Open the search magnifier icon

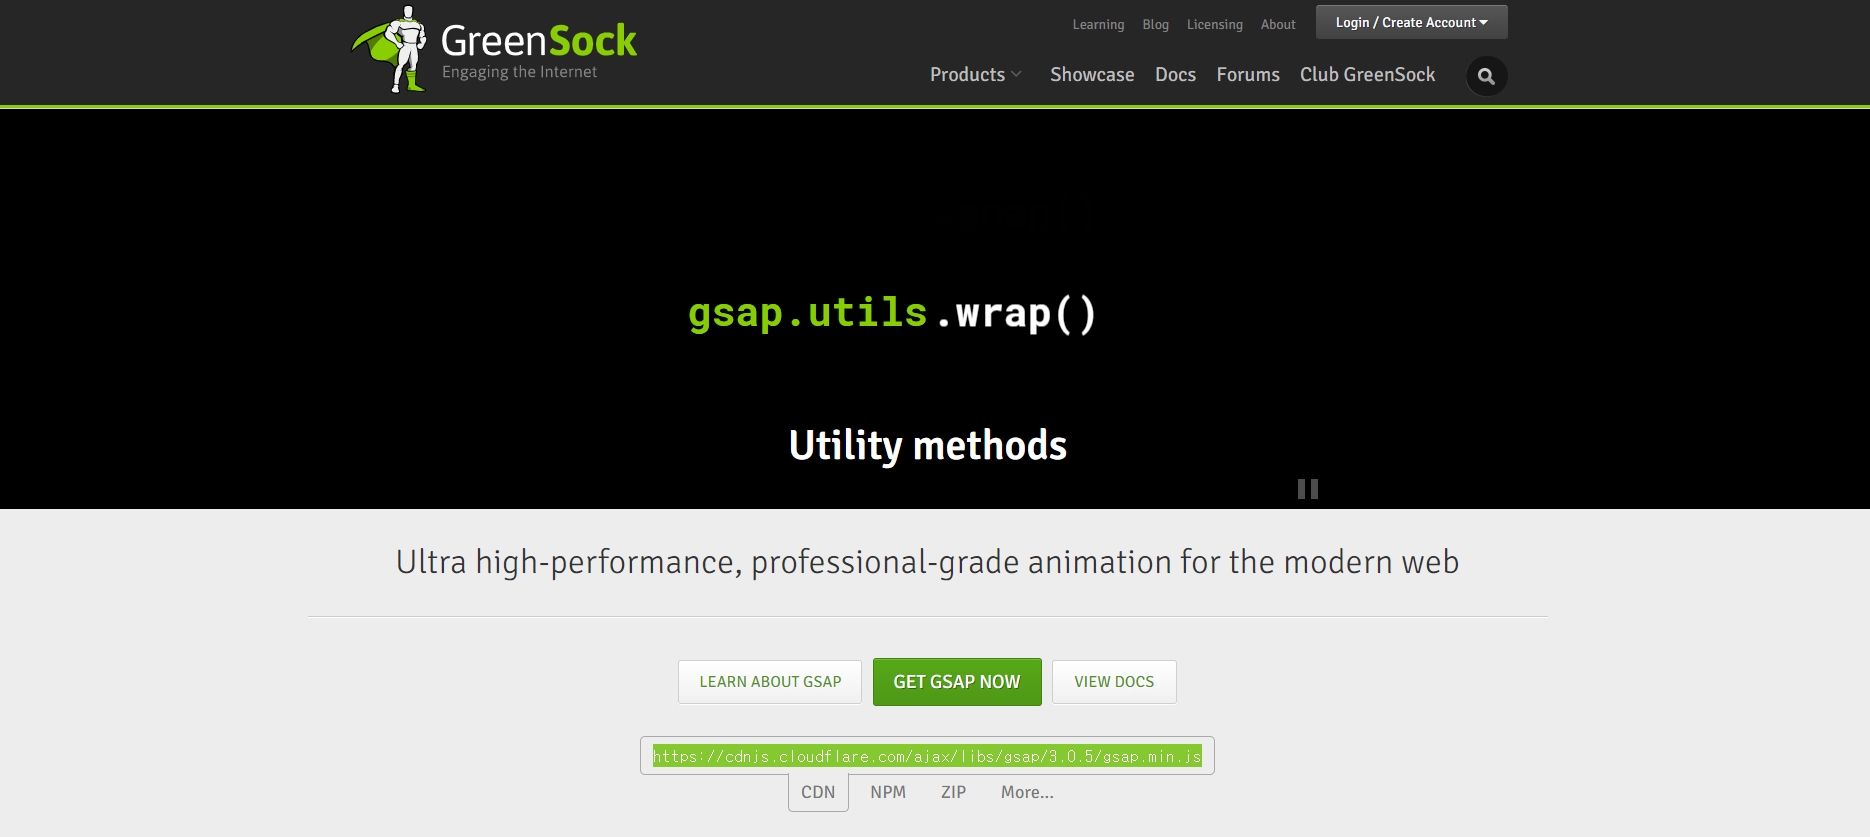point(1486,76)
